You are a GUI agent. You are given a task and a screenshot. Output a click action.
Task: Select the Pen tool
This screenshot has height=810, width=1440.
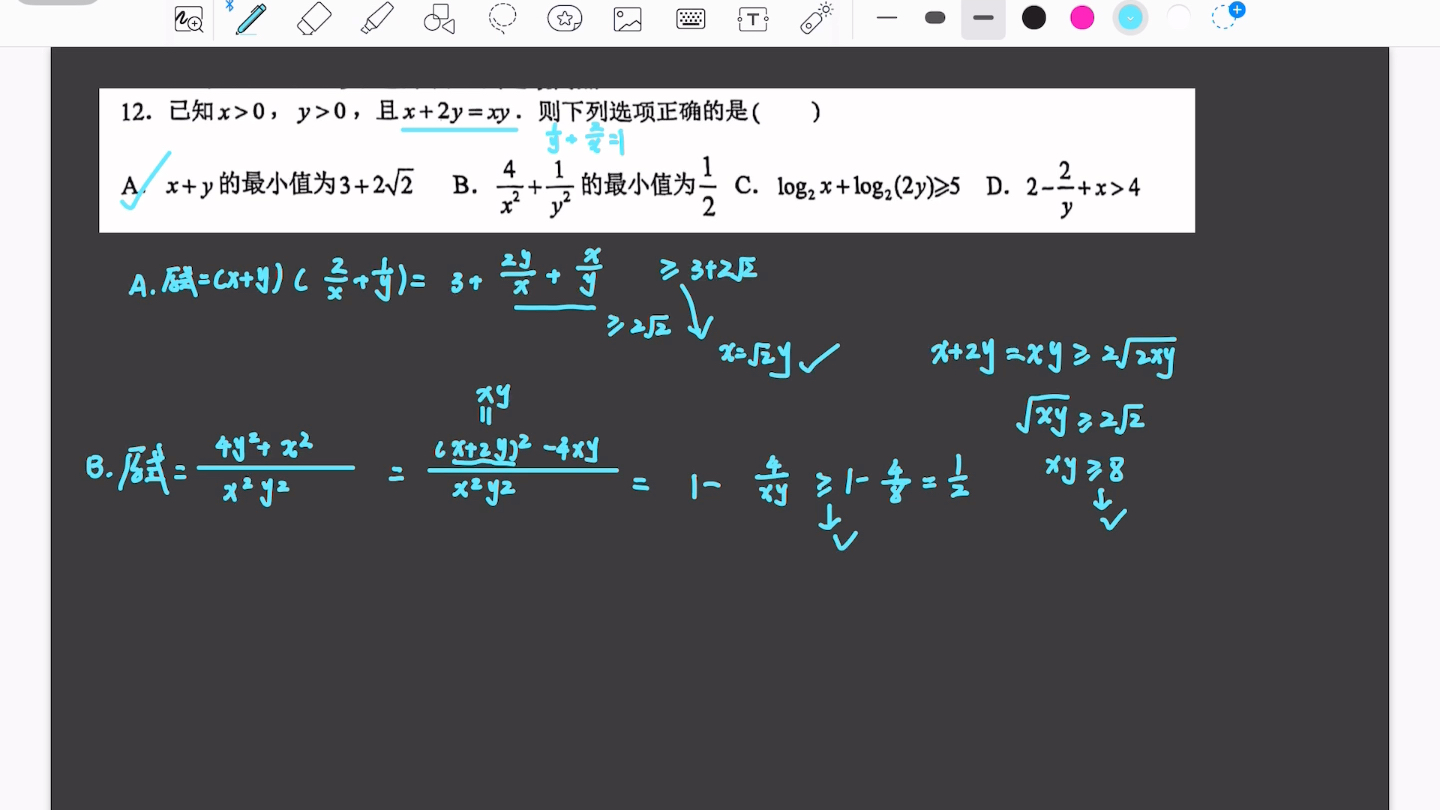point(250,19)
